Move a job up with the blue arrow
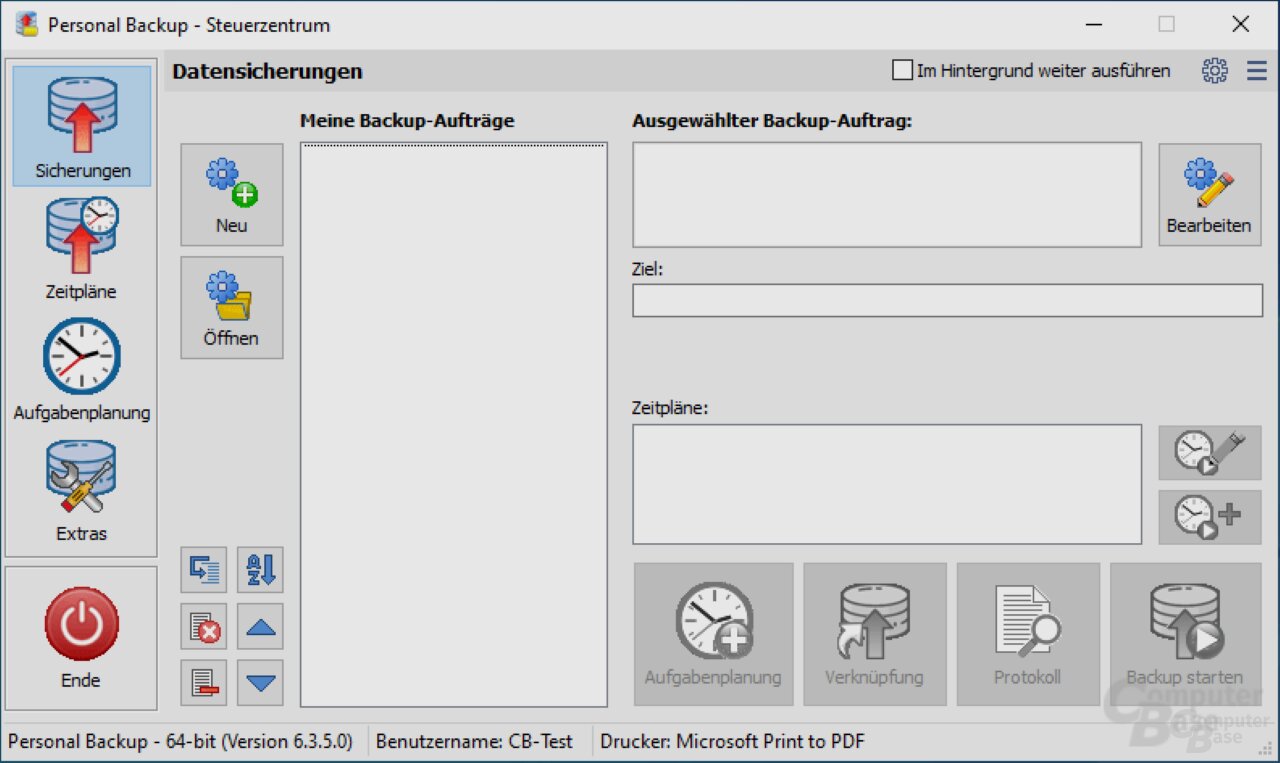This screenshot has height=763, width=1280. coord(259,626)
